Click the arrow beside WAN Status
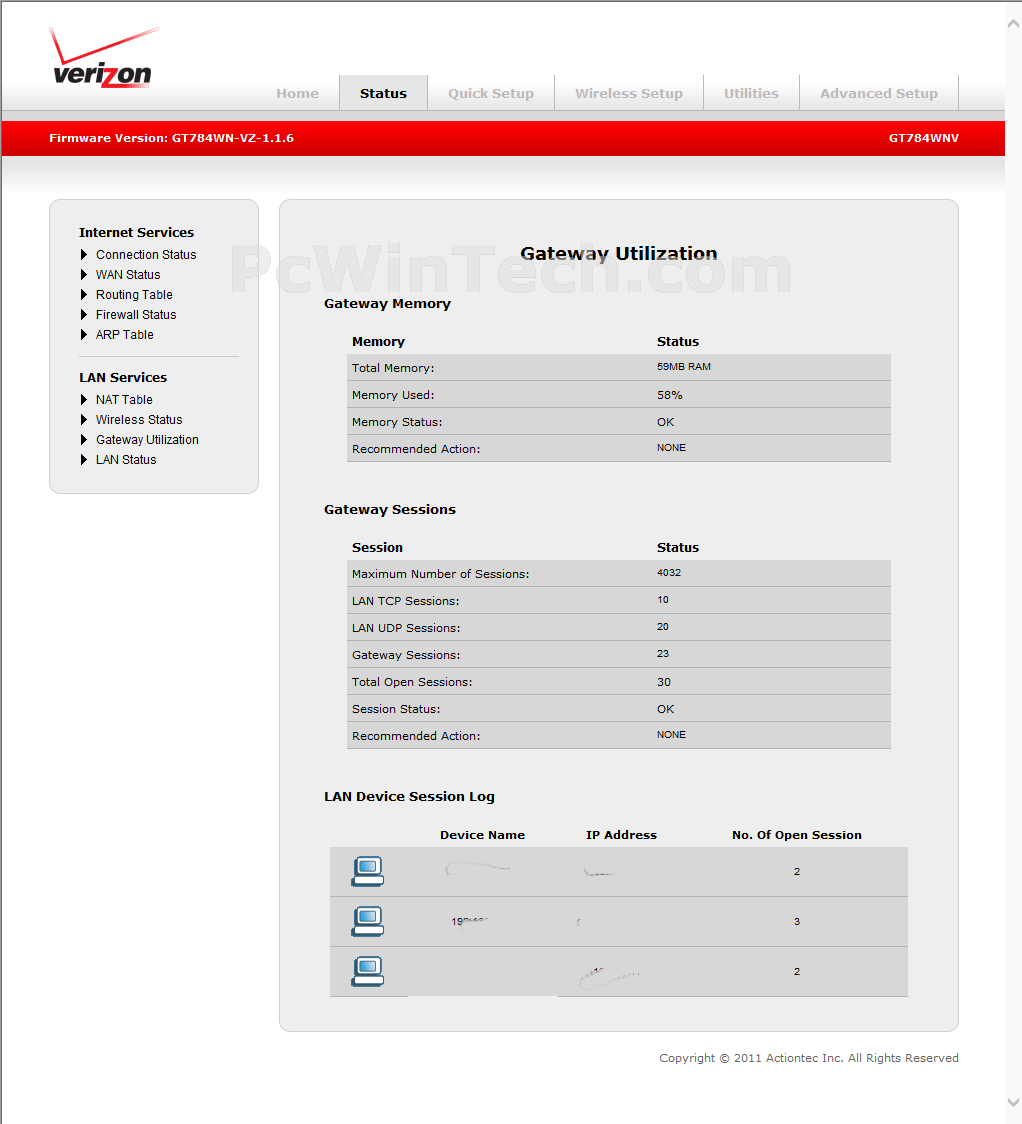Image resolution: width=1022 pixels, height=1124 pixels. (x=84, y=275)
